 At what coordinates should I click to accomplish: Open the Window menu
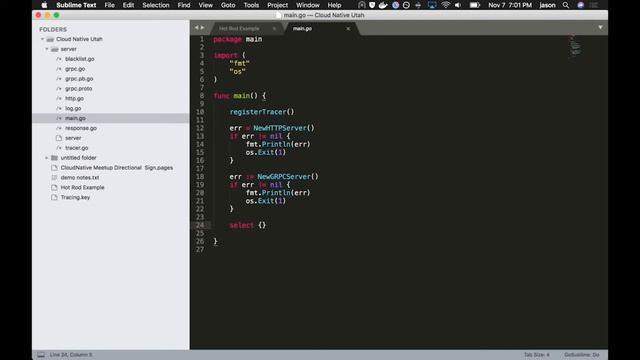tap(307, 5)
